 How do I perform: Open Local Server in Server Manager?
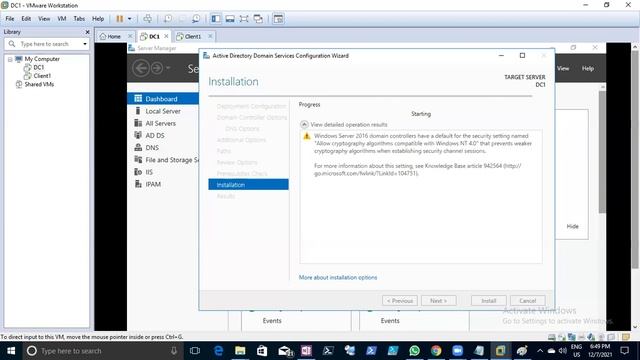(x=163, y=111)
